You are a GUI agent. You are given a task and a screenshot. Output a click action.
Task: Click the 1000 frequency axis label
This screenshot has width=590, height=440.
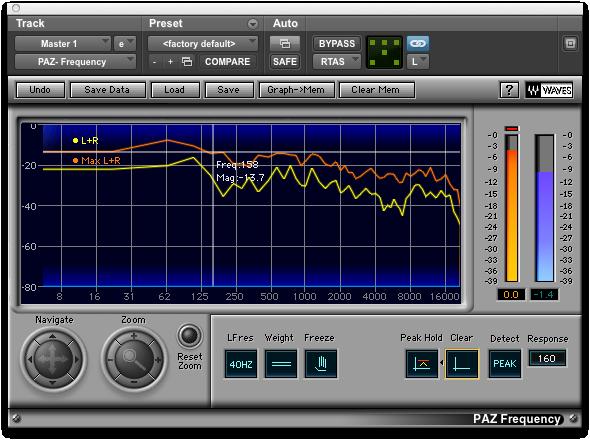304,297
